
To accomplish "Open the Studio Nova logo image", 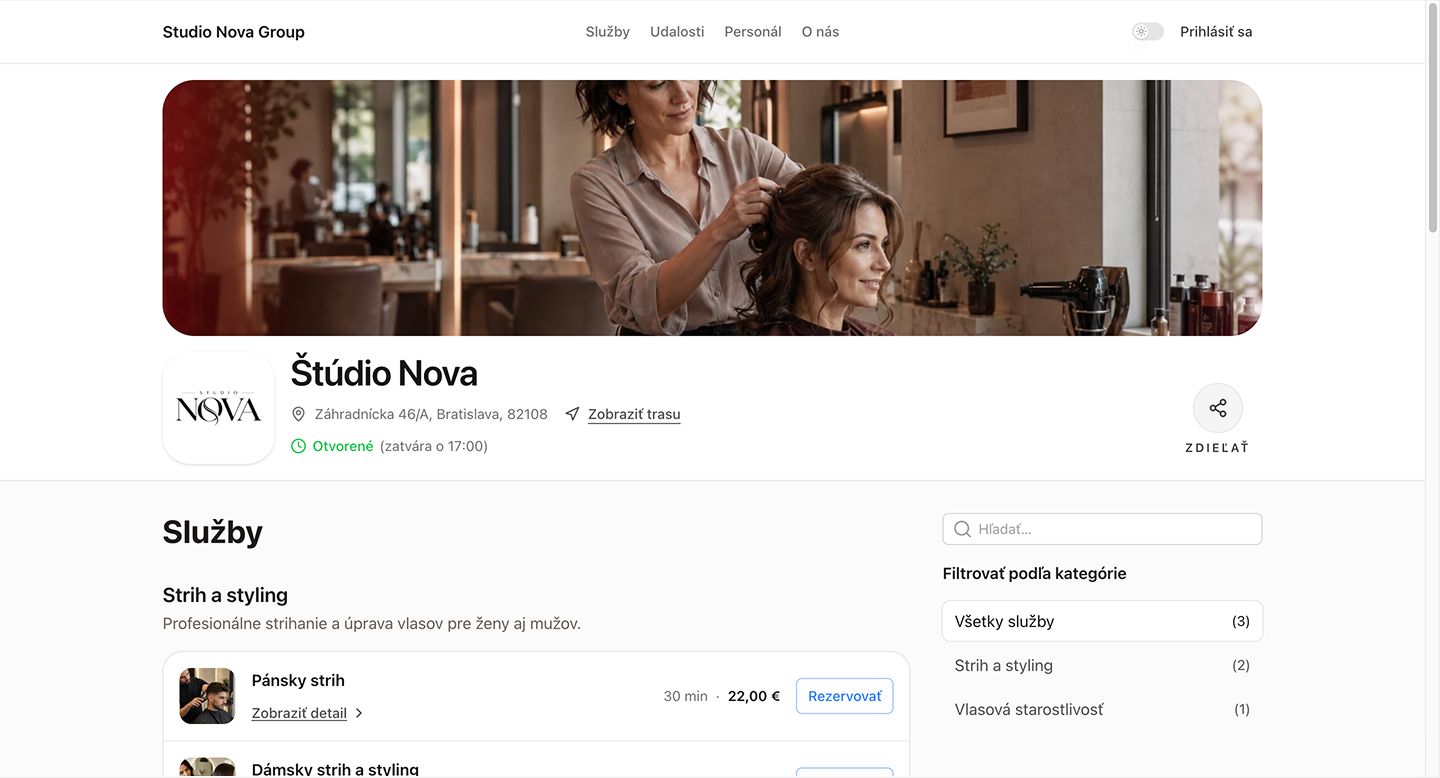I will pyautogui.click(x=218, y=408).
